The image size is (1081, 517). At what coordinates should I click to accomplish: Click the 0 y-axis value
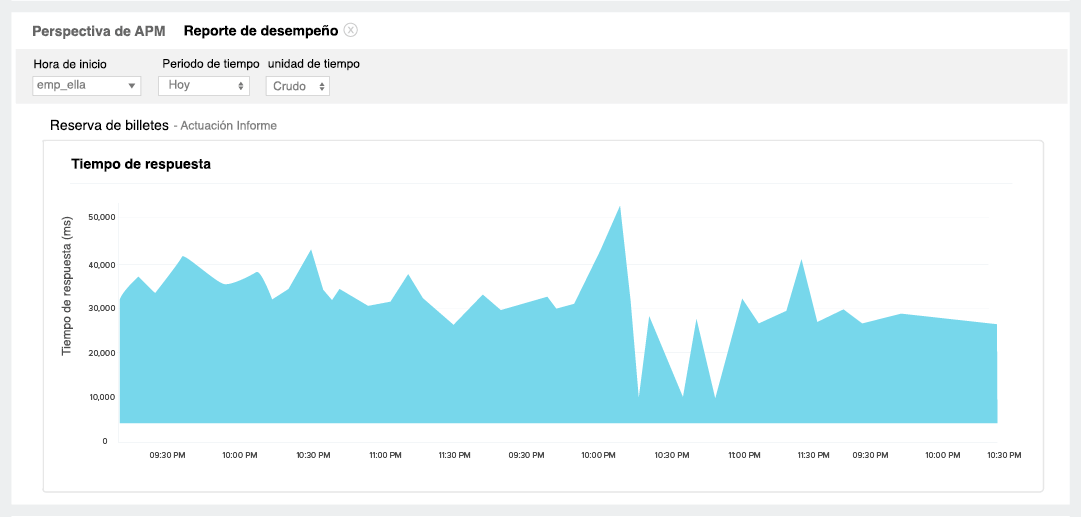click(x=105, y=441)
